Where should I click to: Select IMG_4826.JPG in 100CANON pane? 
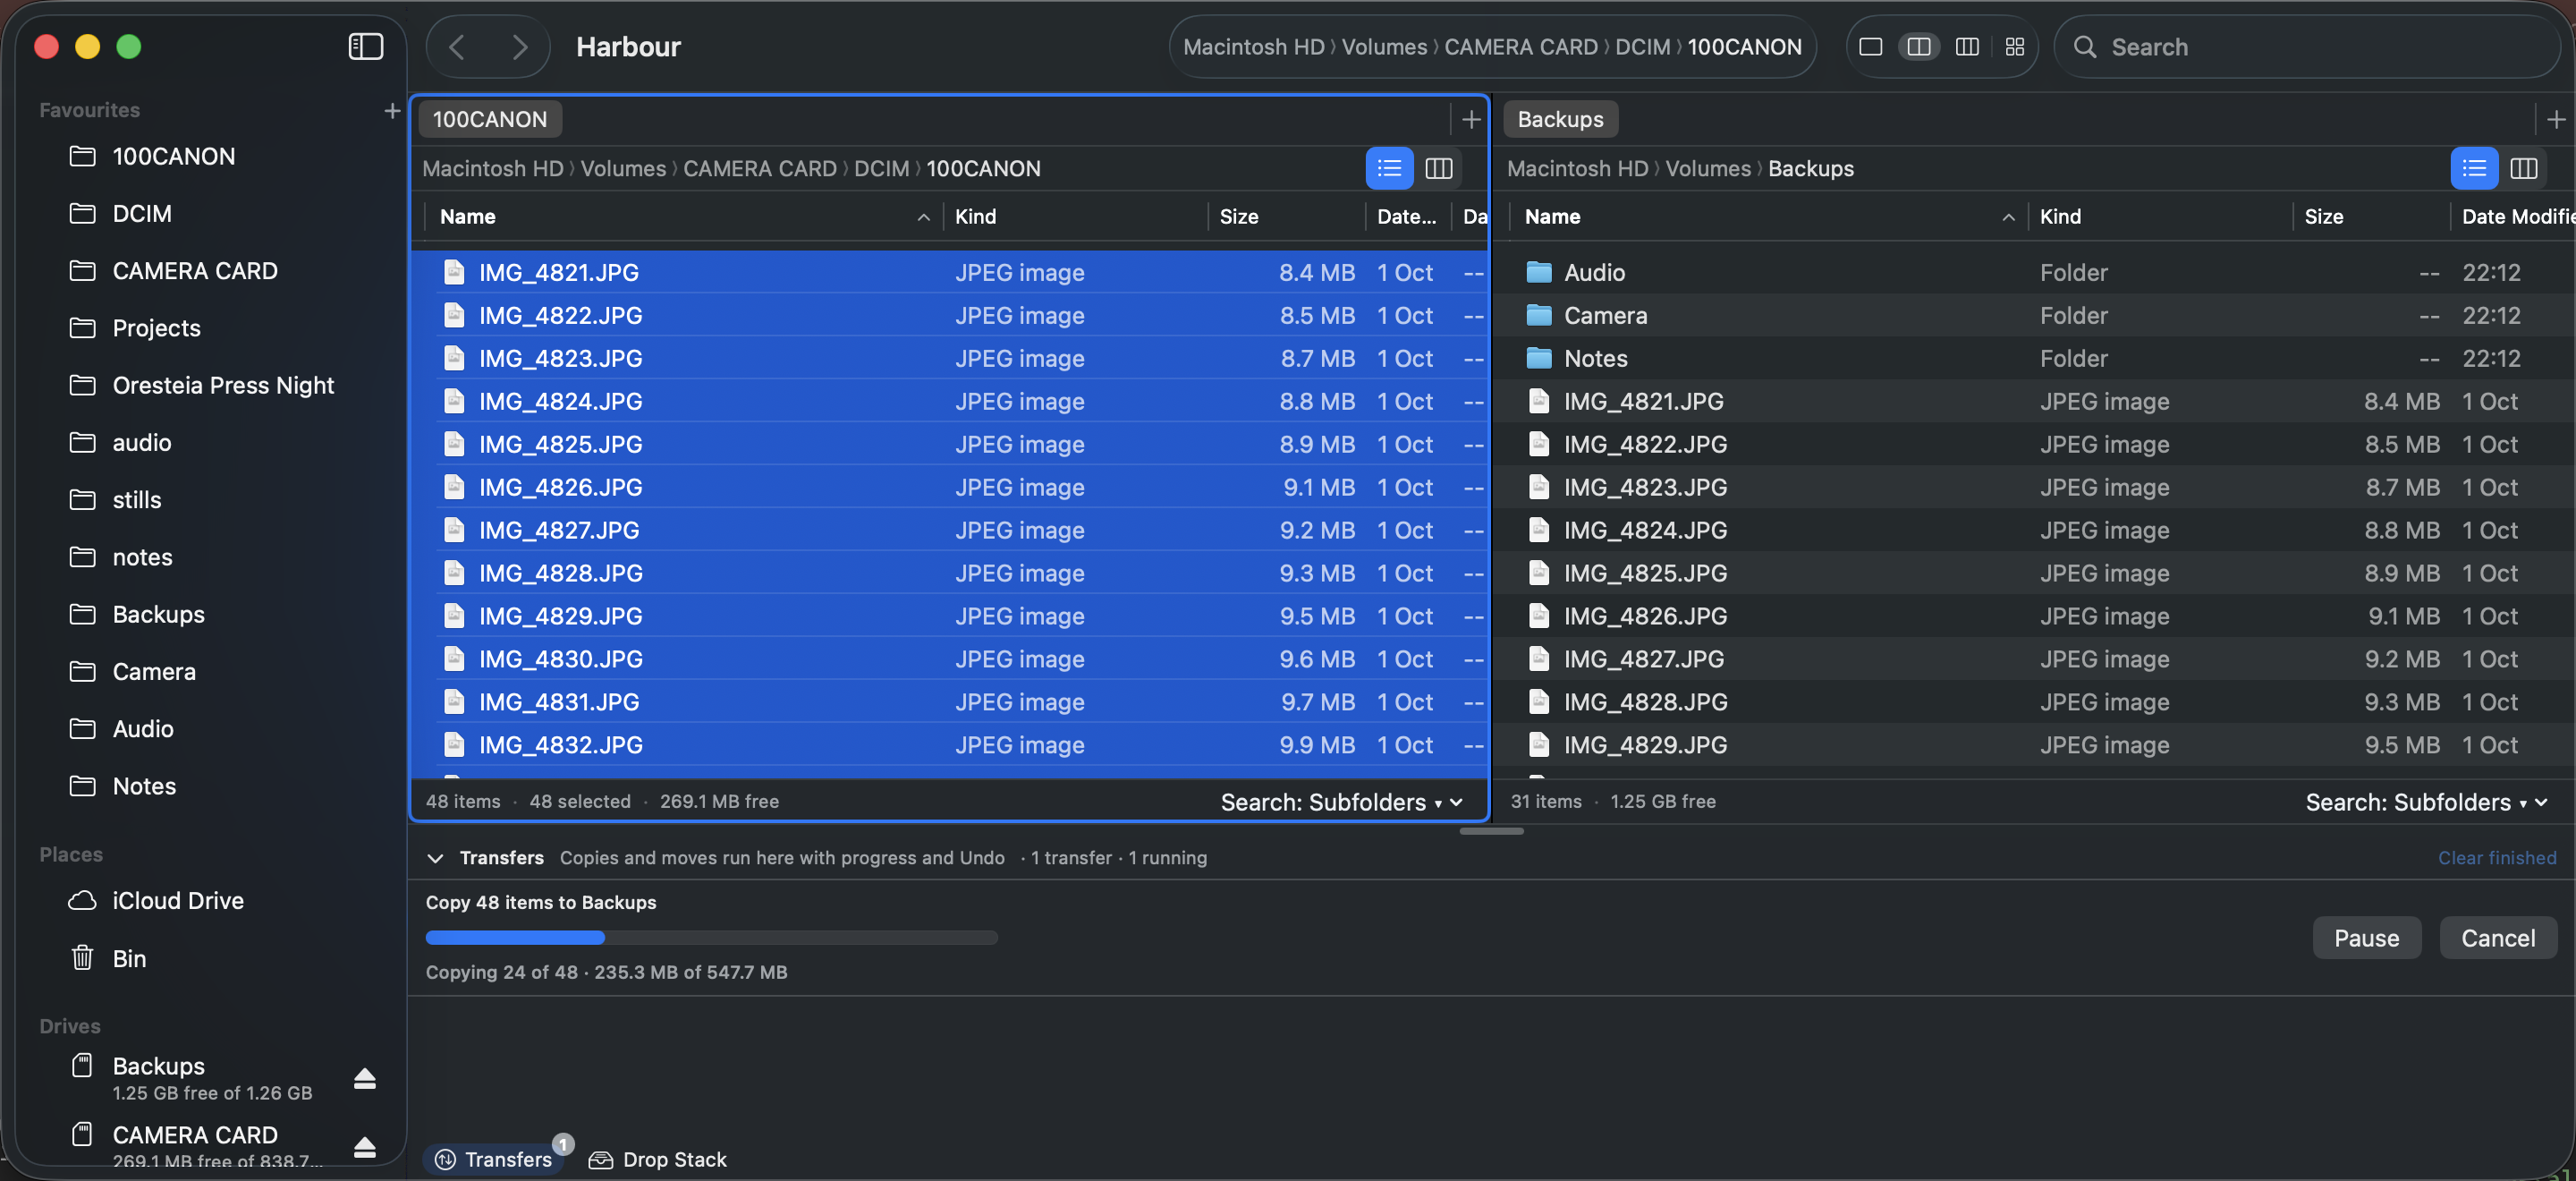[948, 487]
